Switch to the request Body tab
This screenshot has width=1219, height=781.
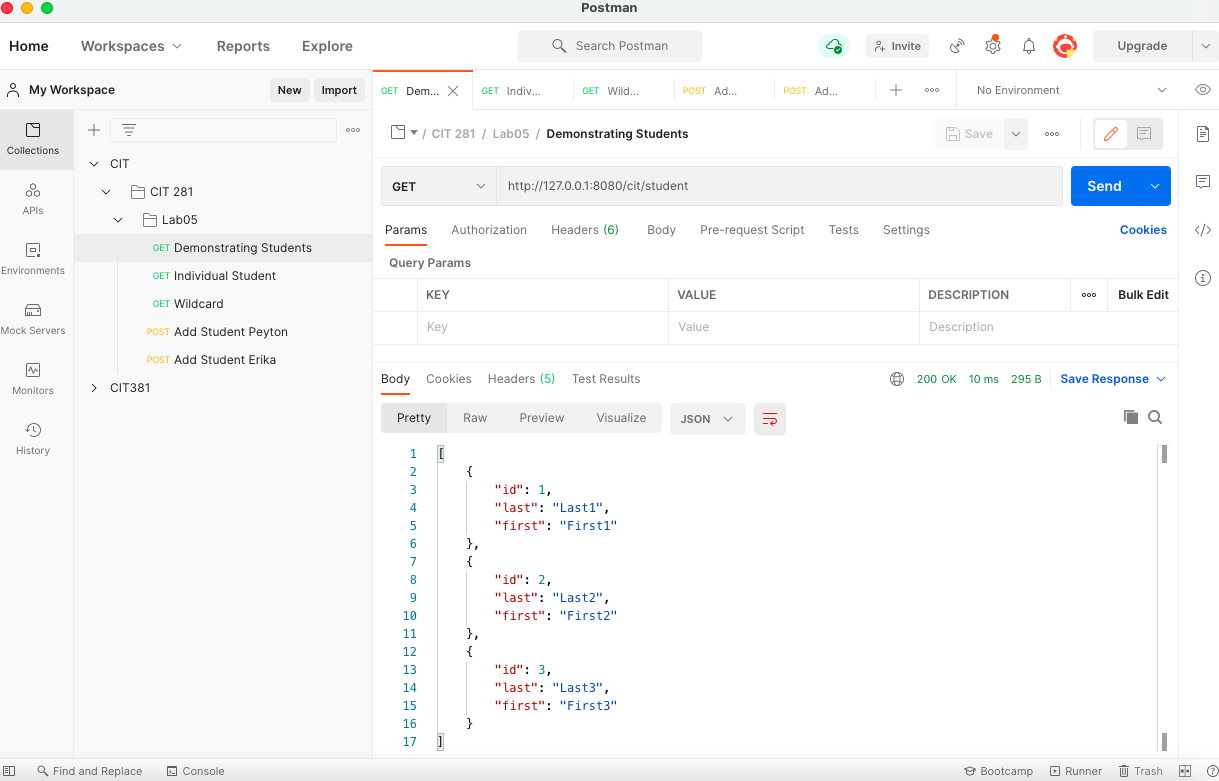[661, 230]
